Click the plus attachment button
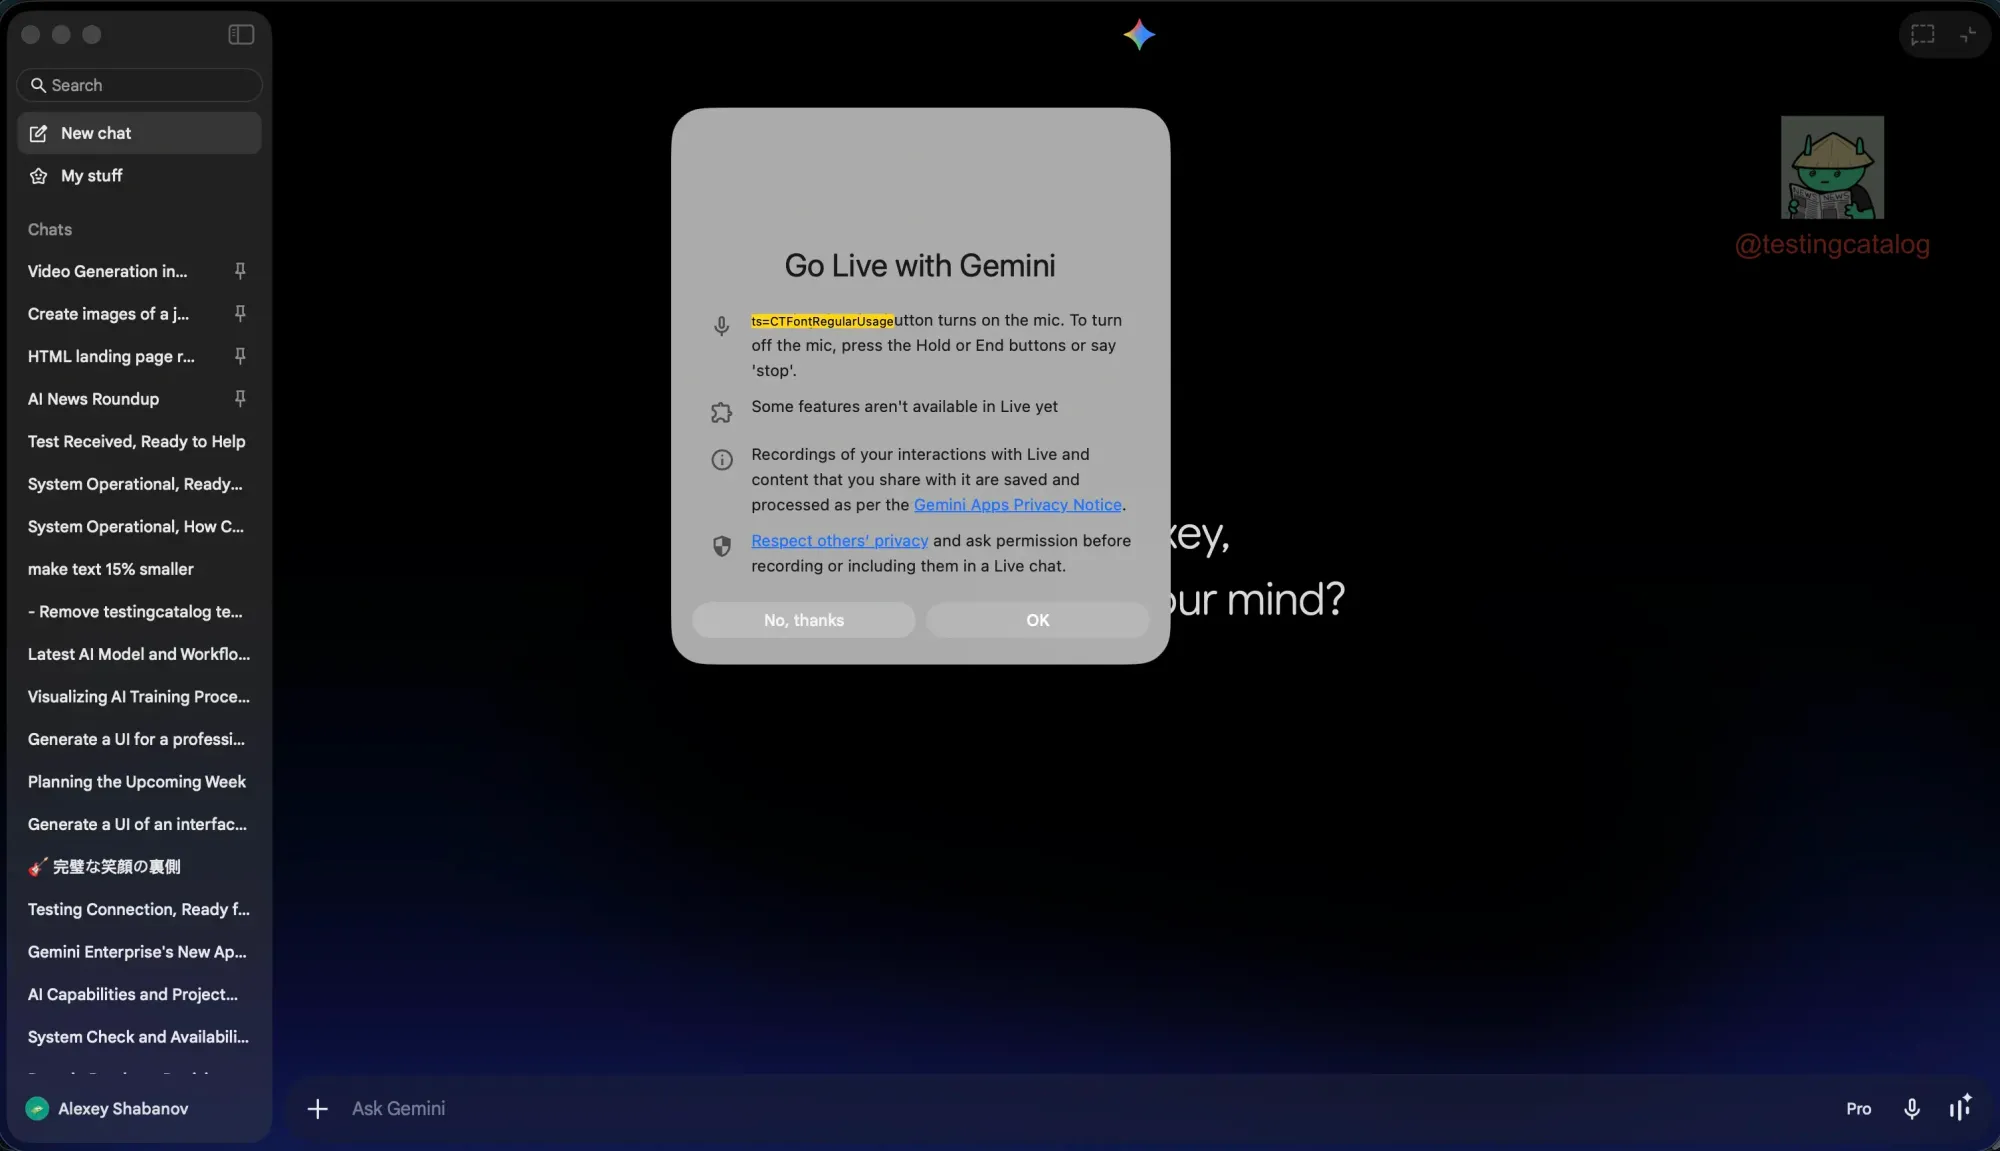 (317, 1108)
